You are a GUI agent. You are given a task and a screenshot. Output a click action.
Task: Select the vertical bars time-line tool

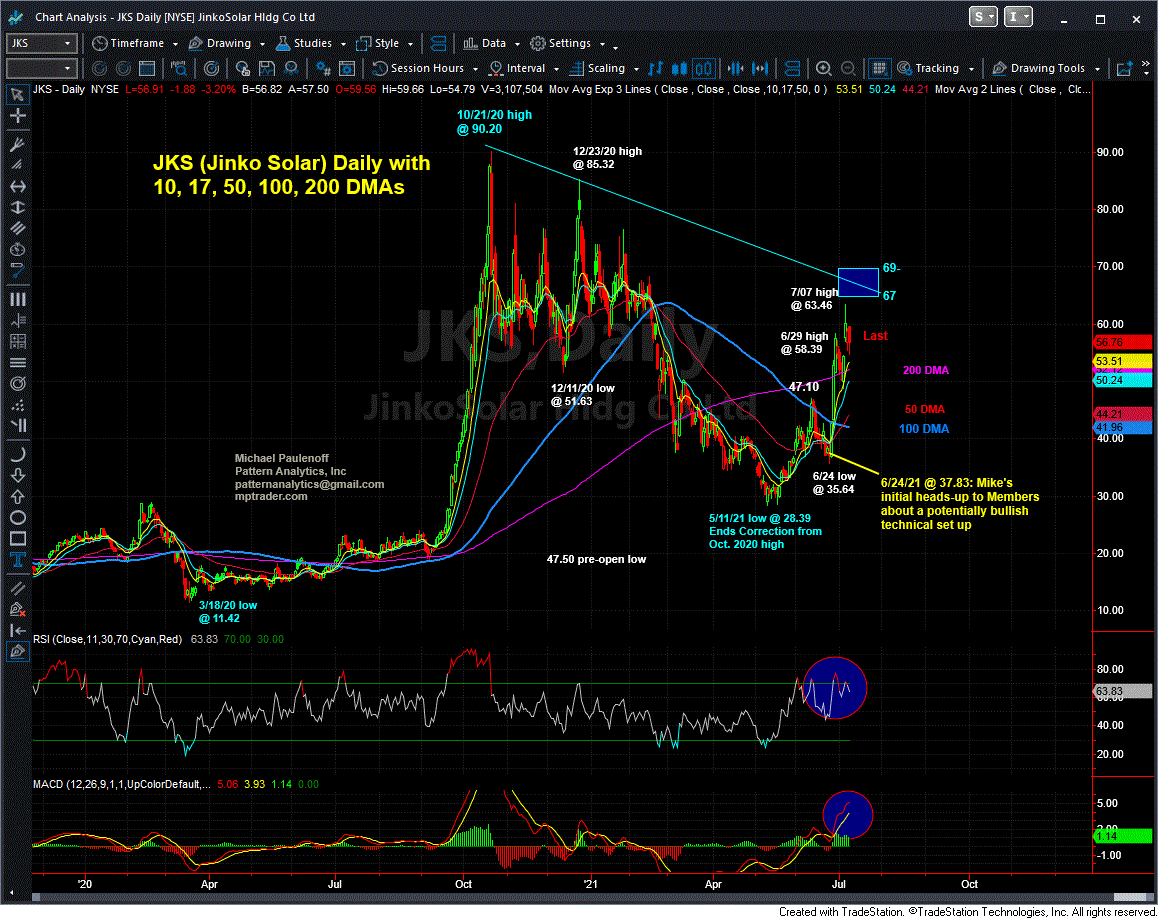[18, 299]
